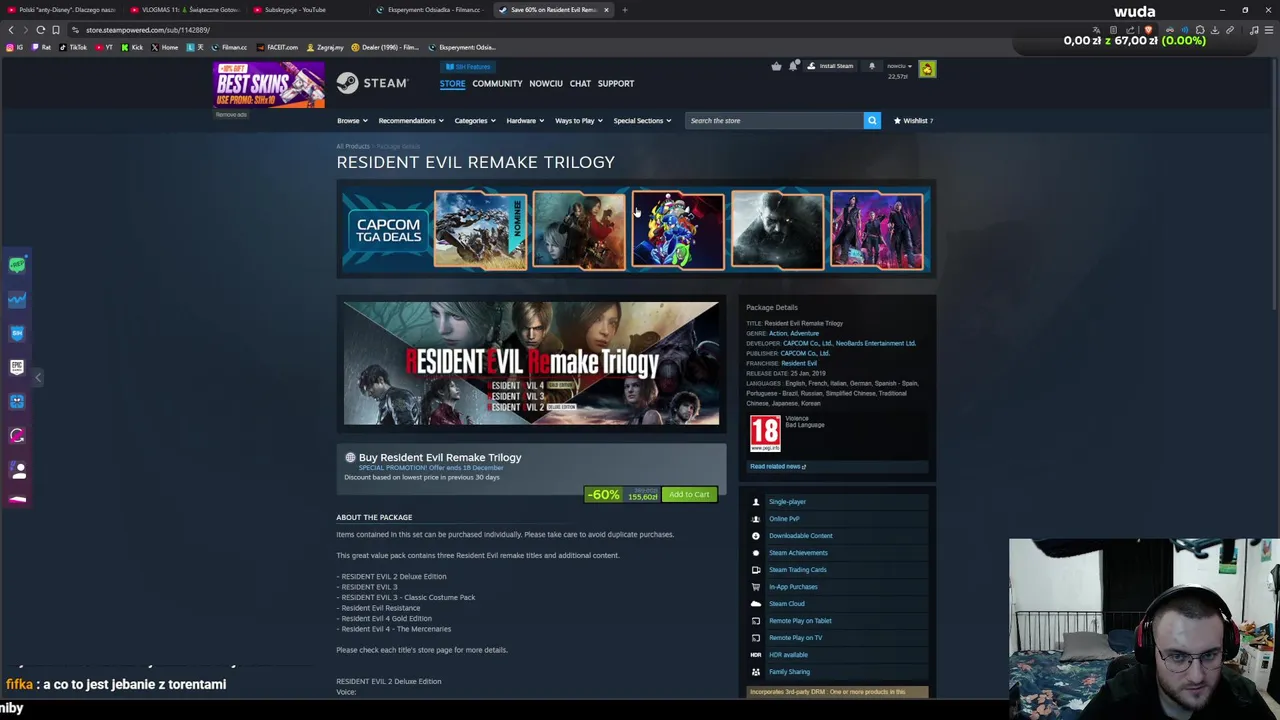
Task: Expand the Browse dropdown menu
Action: click(352, 121)
